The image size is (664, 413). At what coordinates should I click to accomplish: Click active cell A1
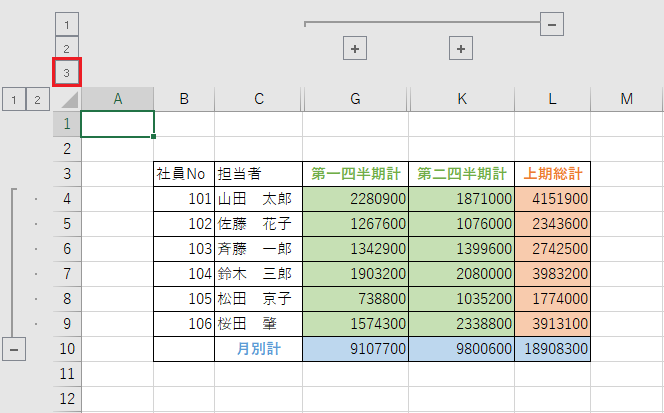pyautogui.click(x=117, y=124)
